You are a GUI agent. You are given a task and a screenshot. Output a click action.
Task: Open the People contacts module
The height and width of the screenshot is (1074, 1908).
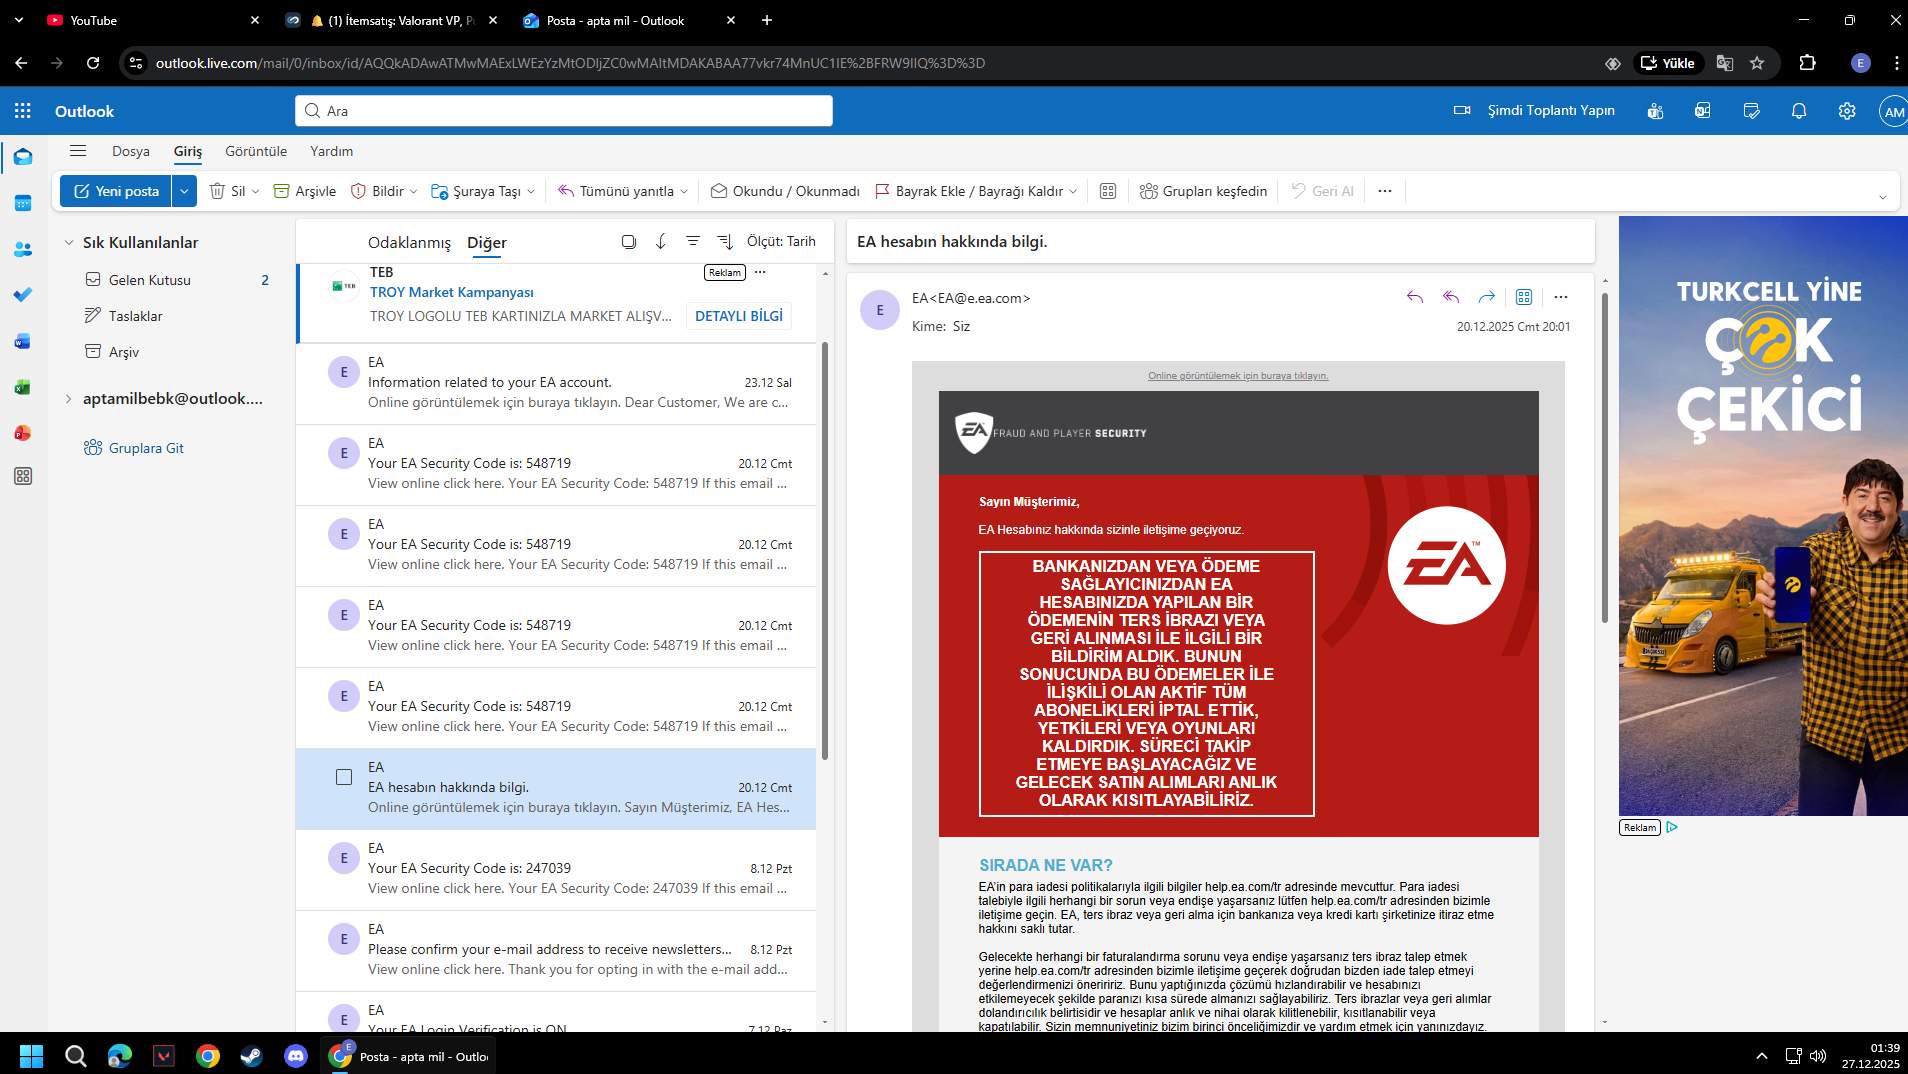23,249
